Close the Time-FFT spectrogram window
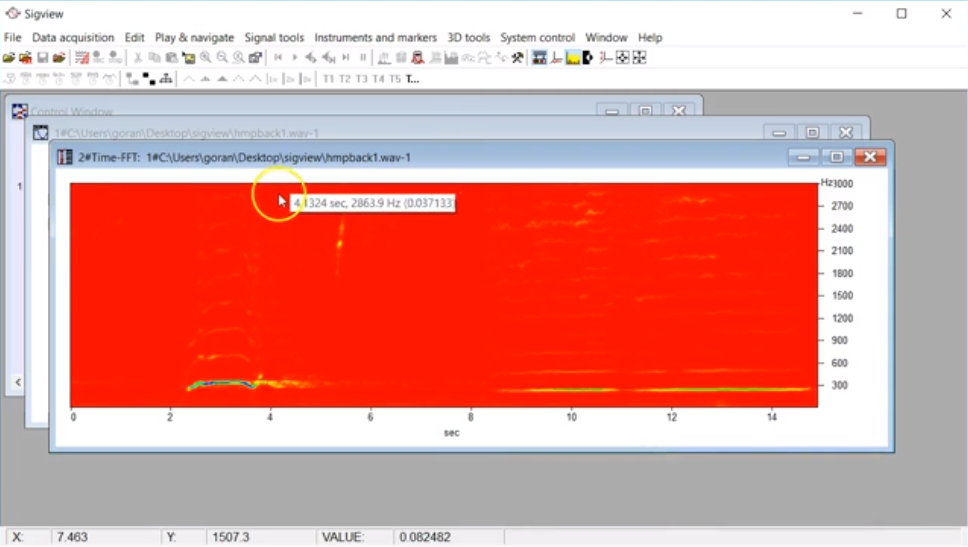Screen dimensions: 968x547 [870, 157]
